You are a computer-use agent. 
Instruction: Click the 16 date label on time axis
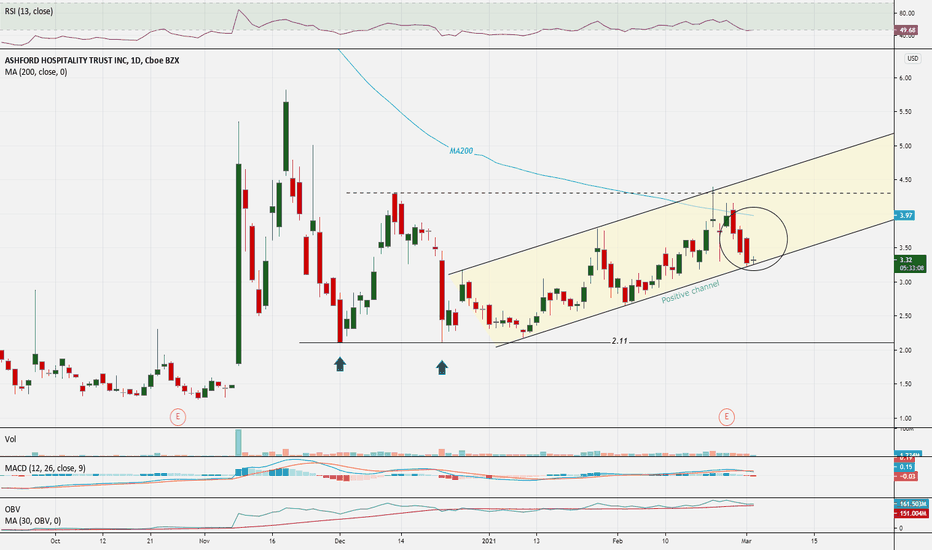272,541
